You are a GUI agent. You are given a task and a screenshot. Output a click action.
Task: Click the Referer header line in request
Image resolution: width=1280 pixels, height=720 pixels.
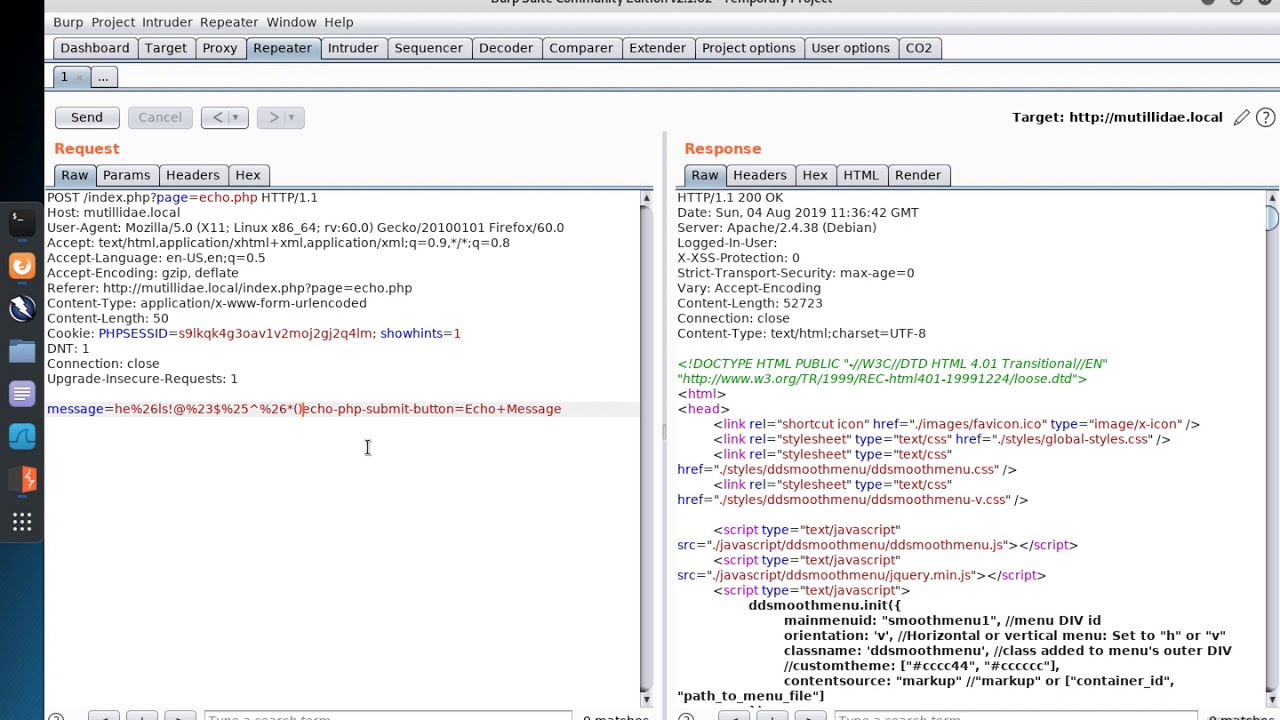[x=230, y=288]
